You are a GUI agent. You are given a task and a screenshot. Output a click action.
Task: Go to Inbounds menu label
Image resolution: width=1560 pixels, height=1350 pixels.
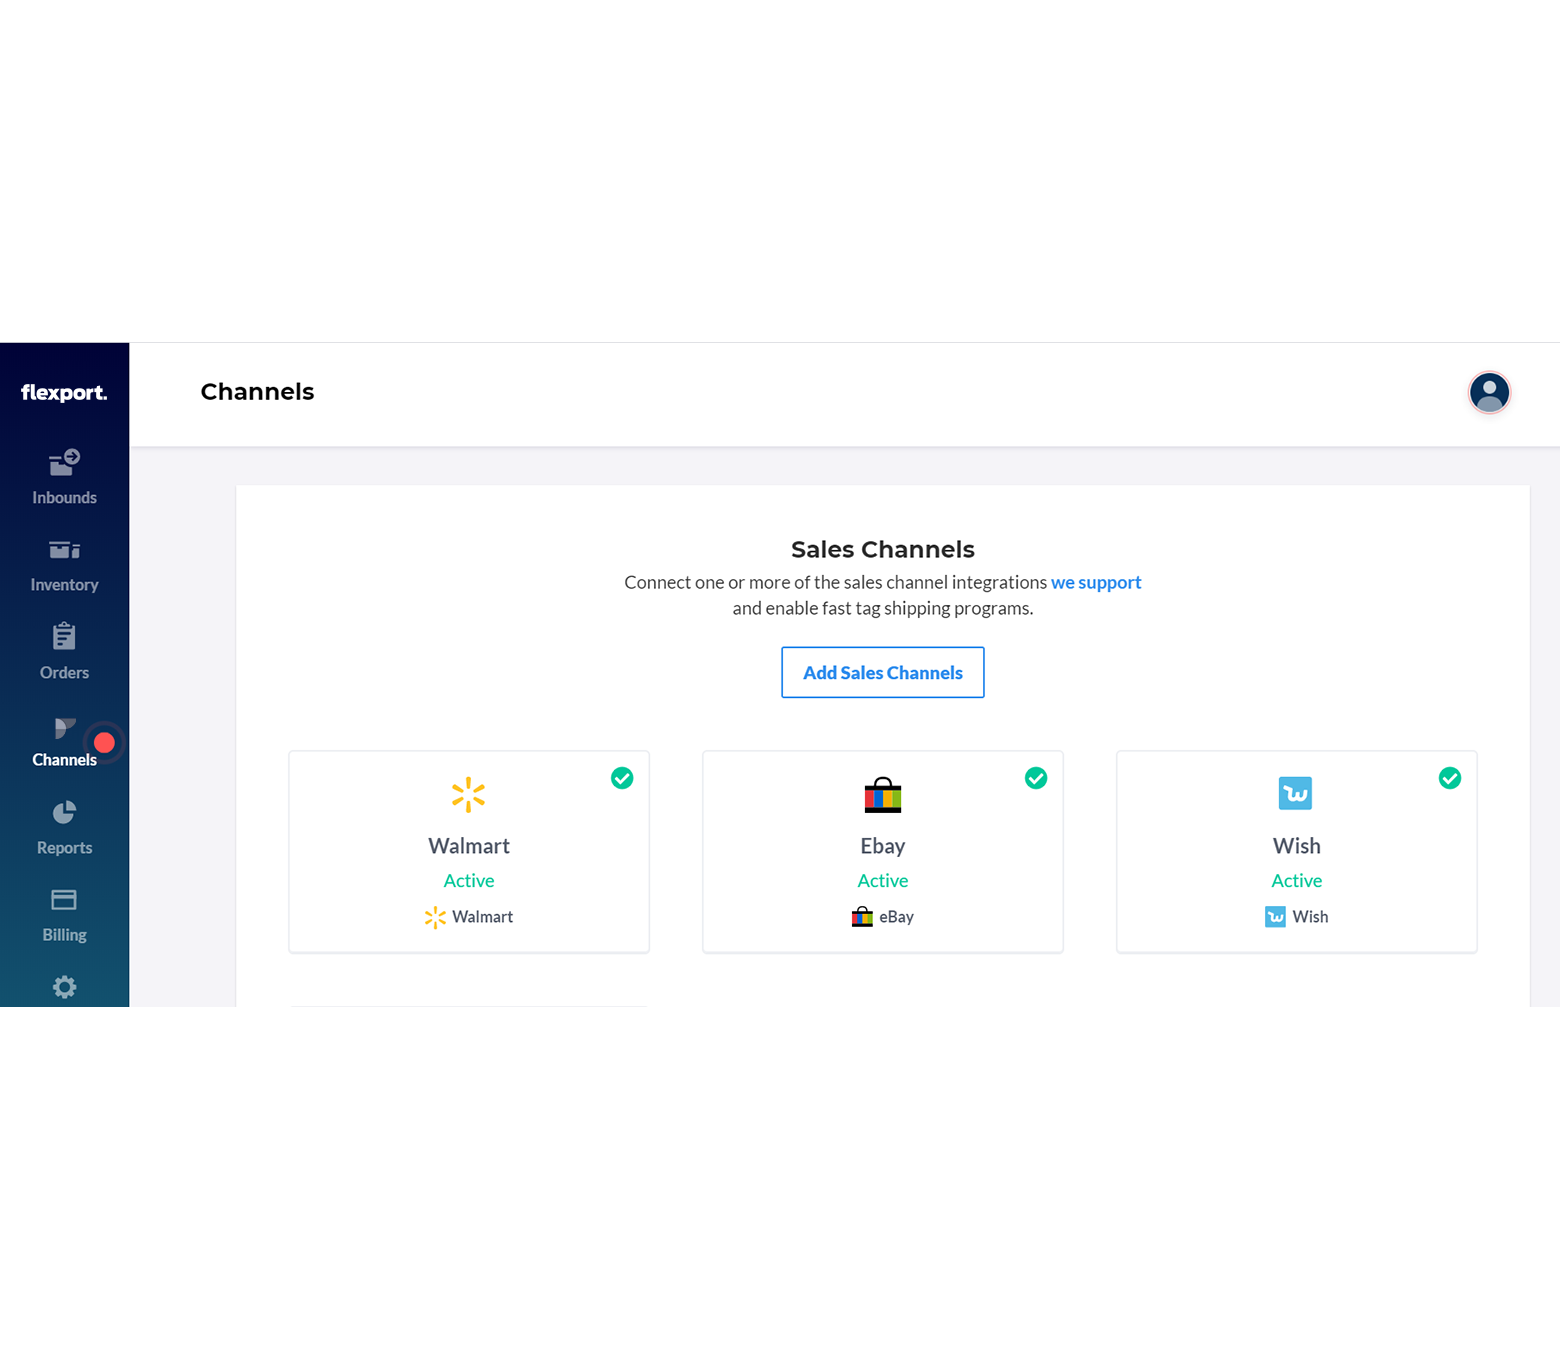[64, 498]
